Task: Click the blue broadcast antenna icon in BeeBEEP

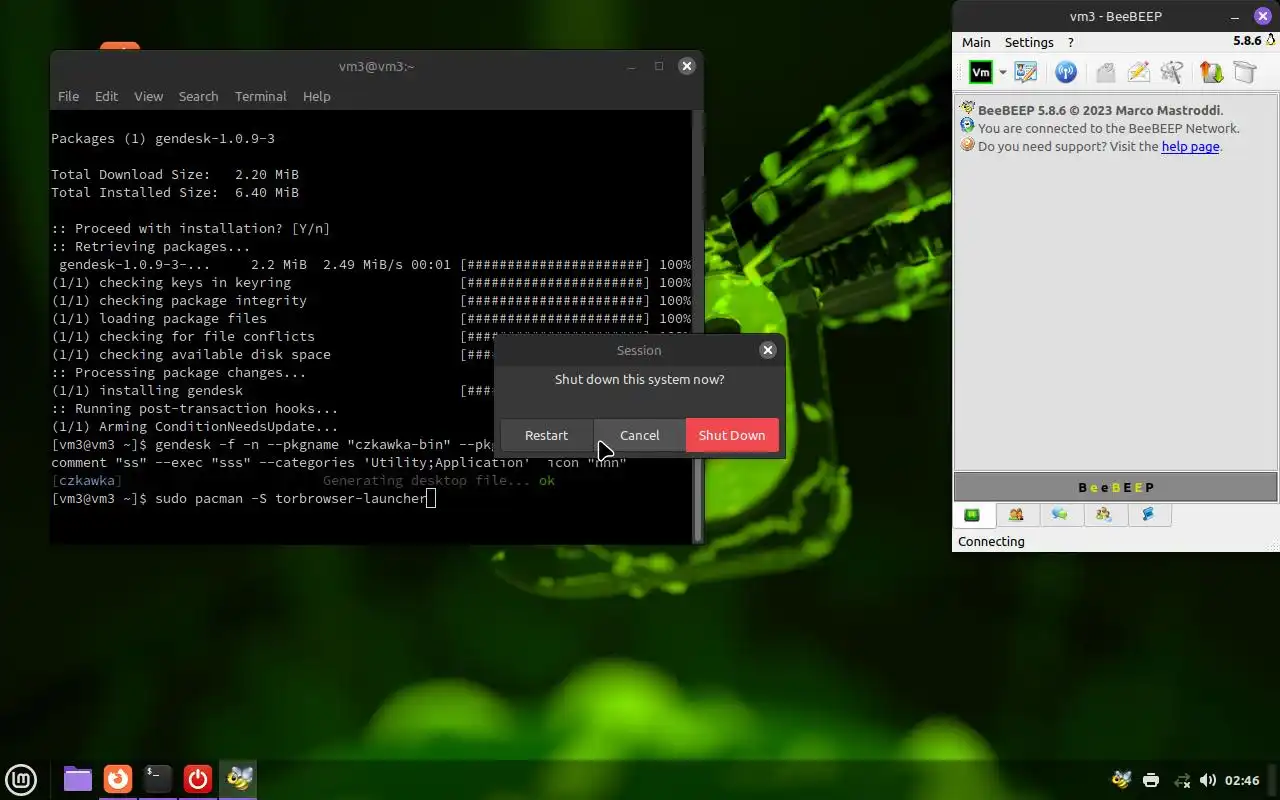Action: pos(1066,72)
